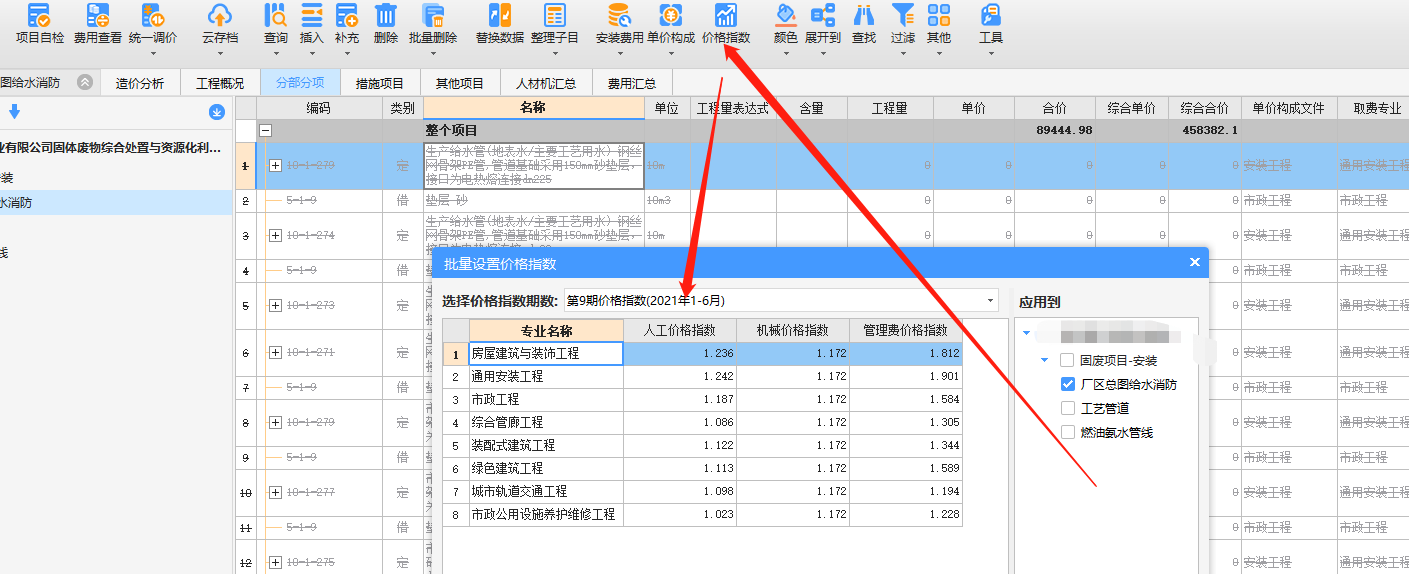Collapse the 整个项目 root row
Viewport: 1409px width, 574px height.
[x=266, y=130]
